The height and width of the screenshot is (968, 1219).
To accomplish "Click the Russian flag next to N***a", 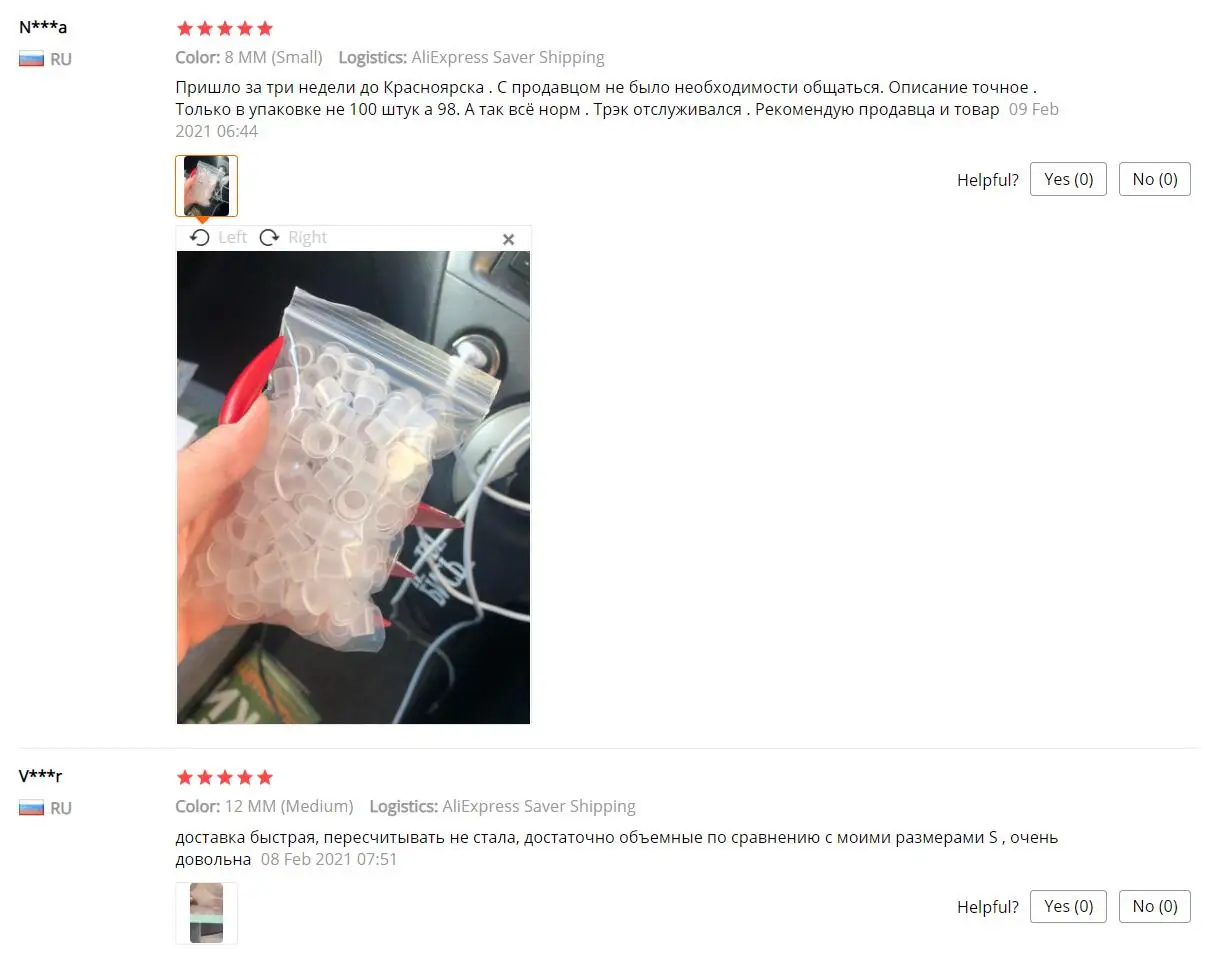I will 32,59.
